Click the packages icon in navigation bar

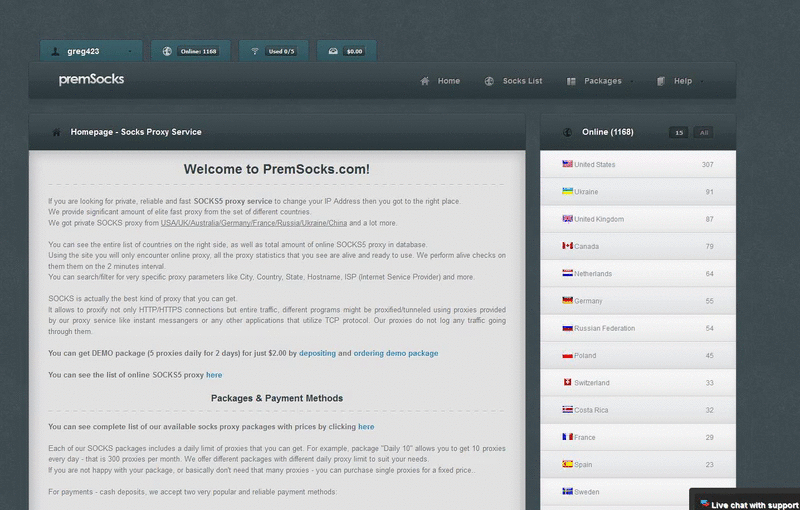click(x=571, y=81)
